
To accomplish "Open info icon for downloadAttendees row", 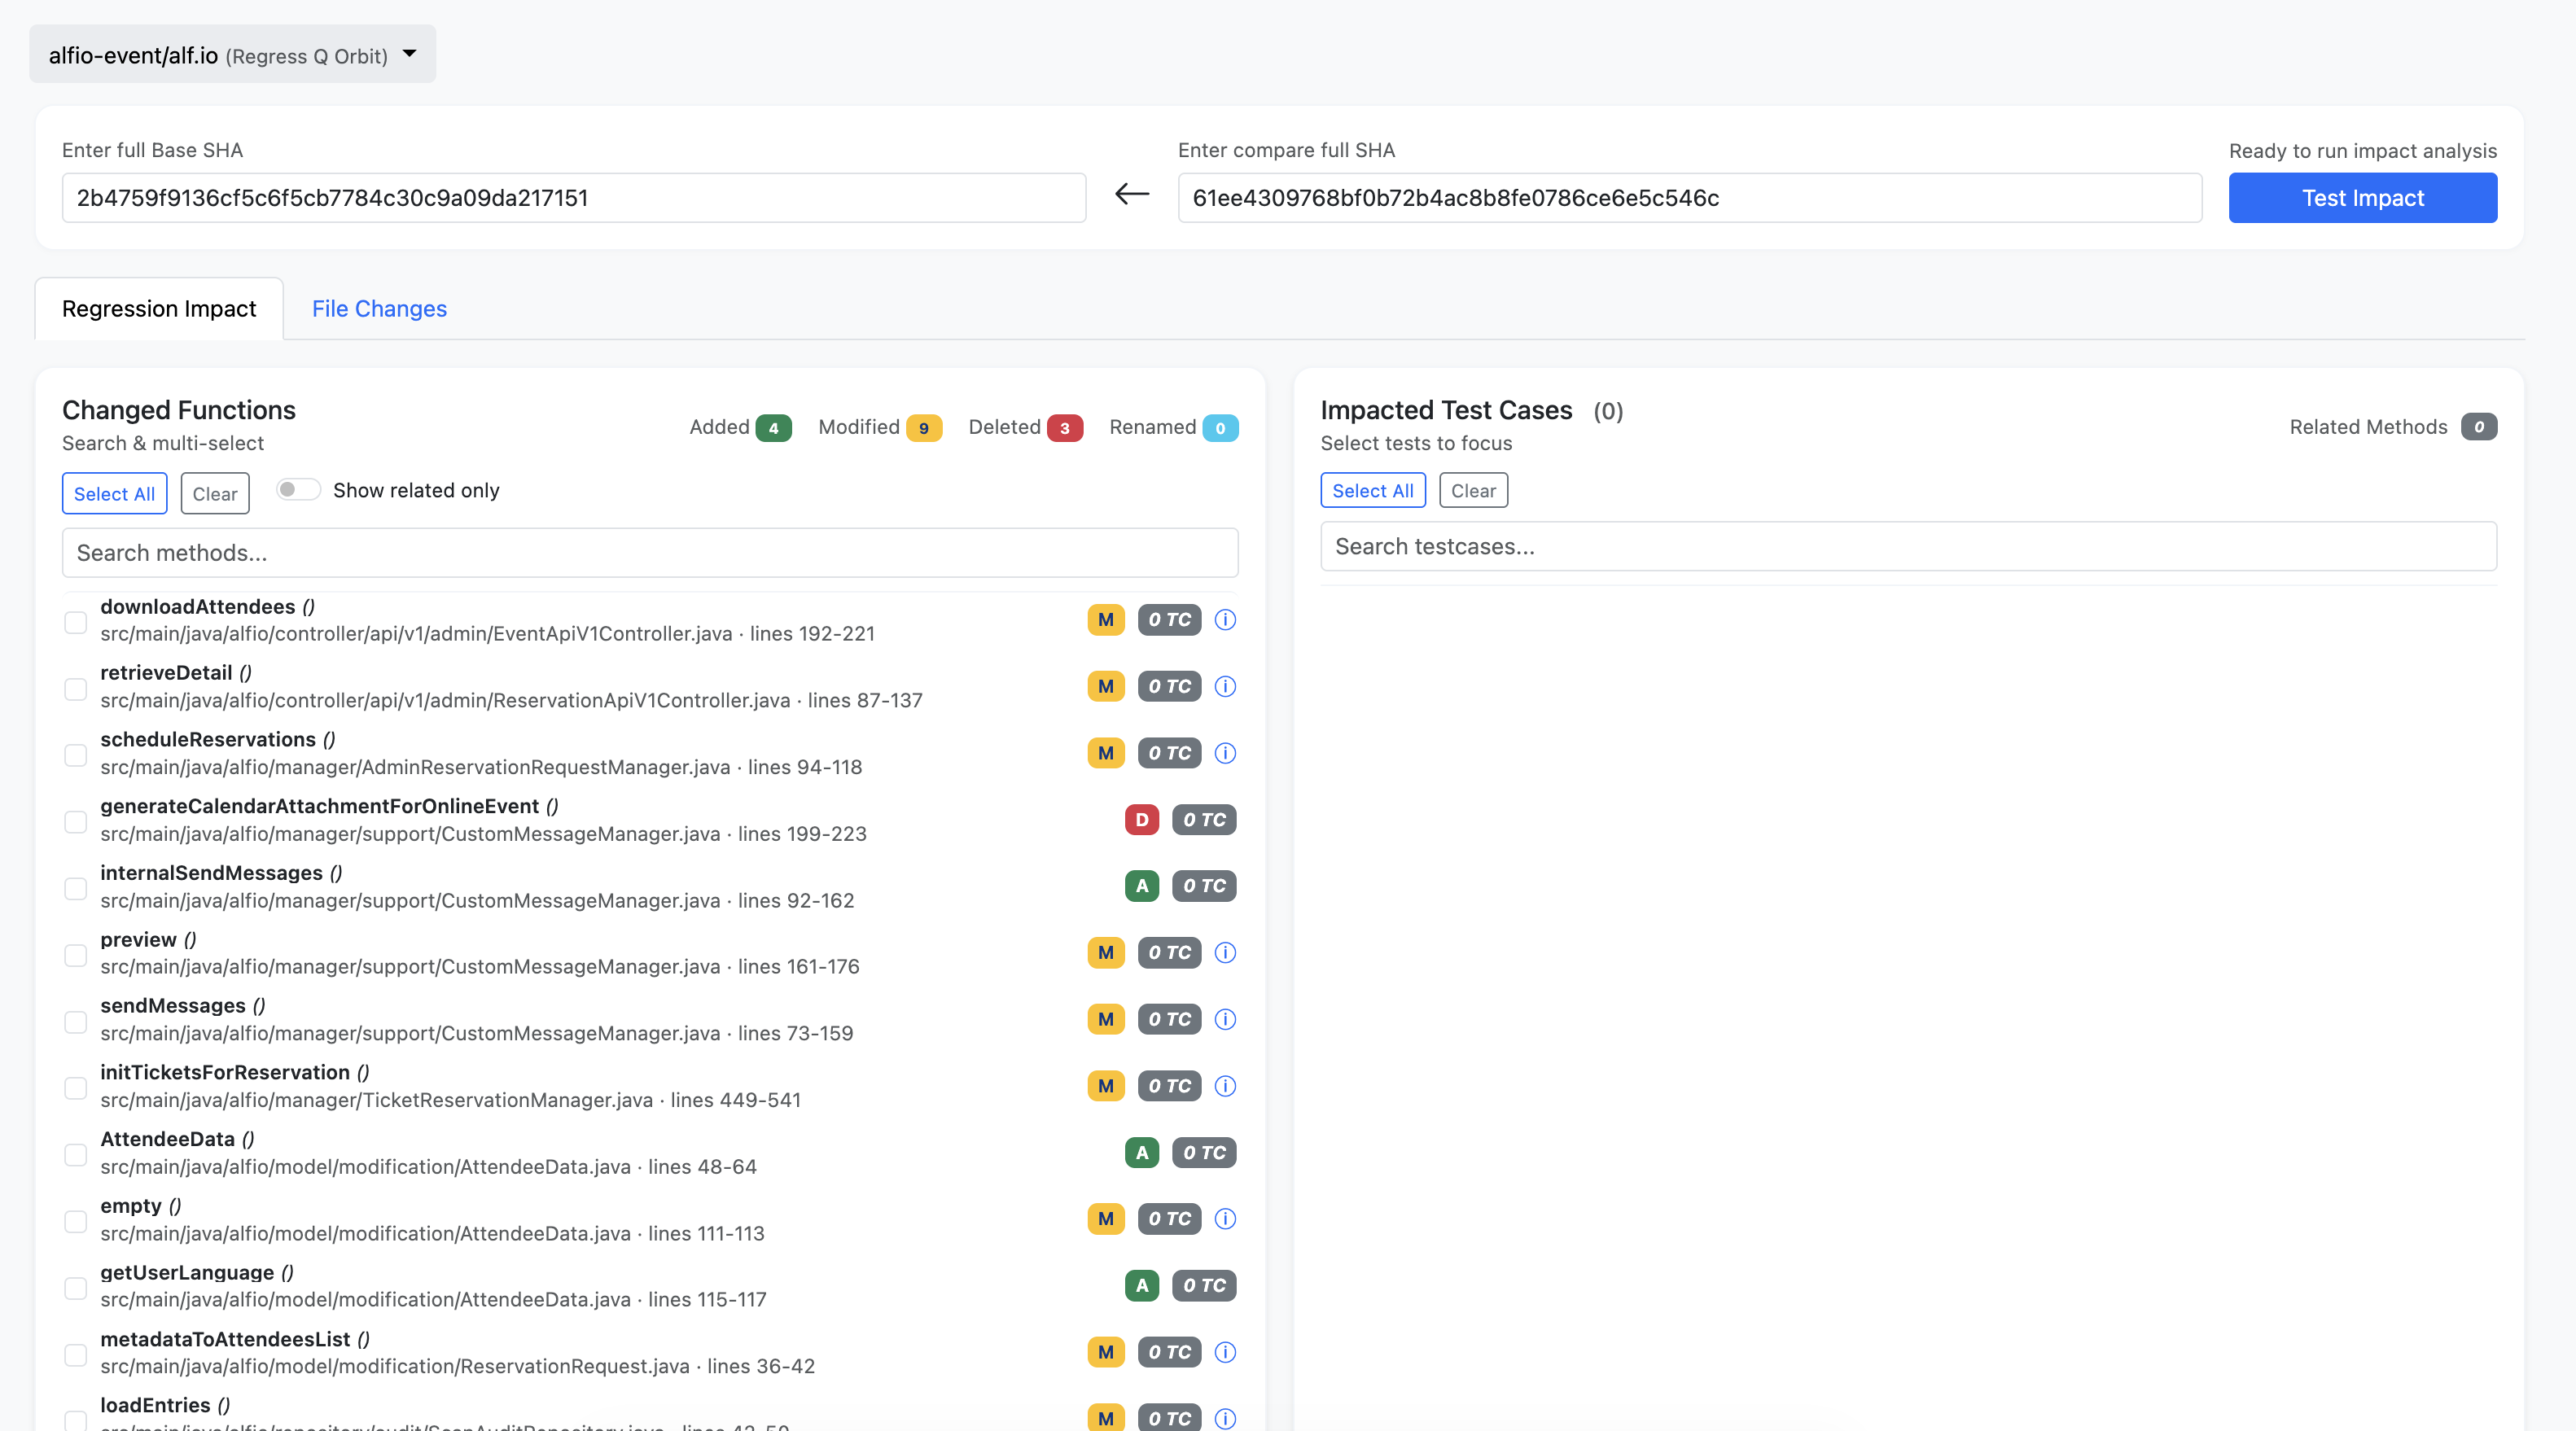I will click(1225, 620).
